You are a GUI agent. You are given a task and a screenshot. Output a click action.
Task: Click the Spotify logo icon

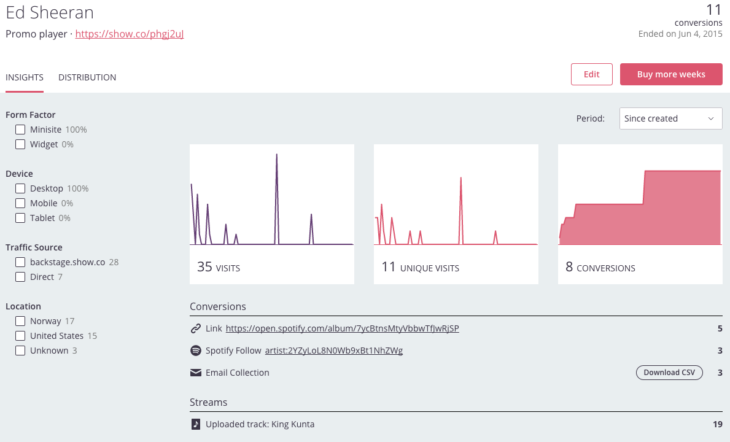coord(196,350)
